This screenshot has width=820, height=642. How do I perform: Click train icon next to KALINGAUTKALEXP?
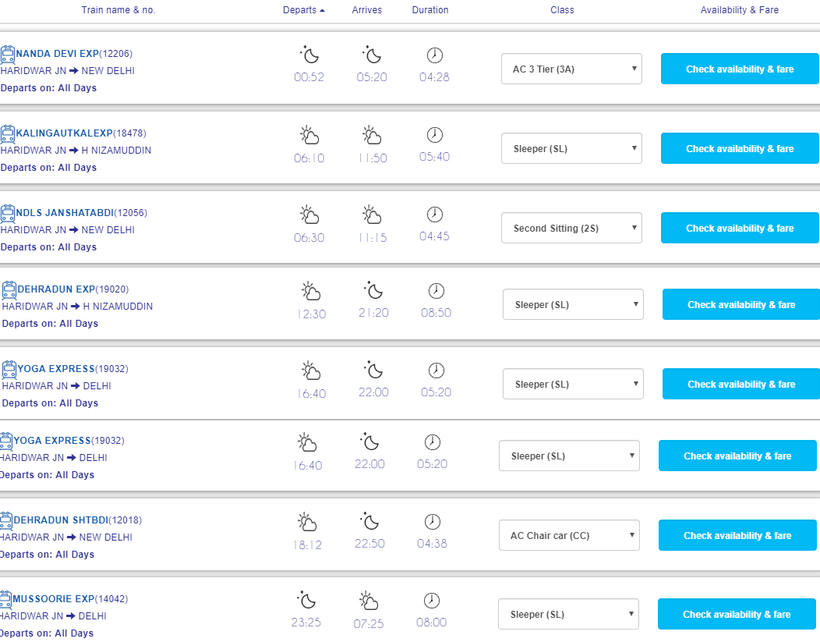coord(8,133)
